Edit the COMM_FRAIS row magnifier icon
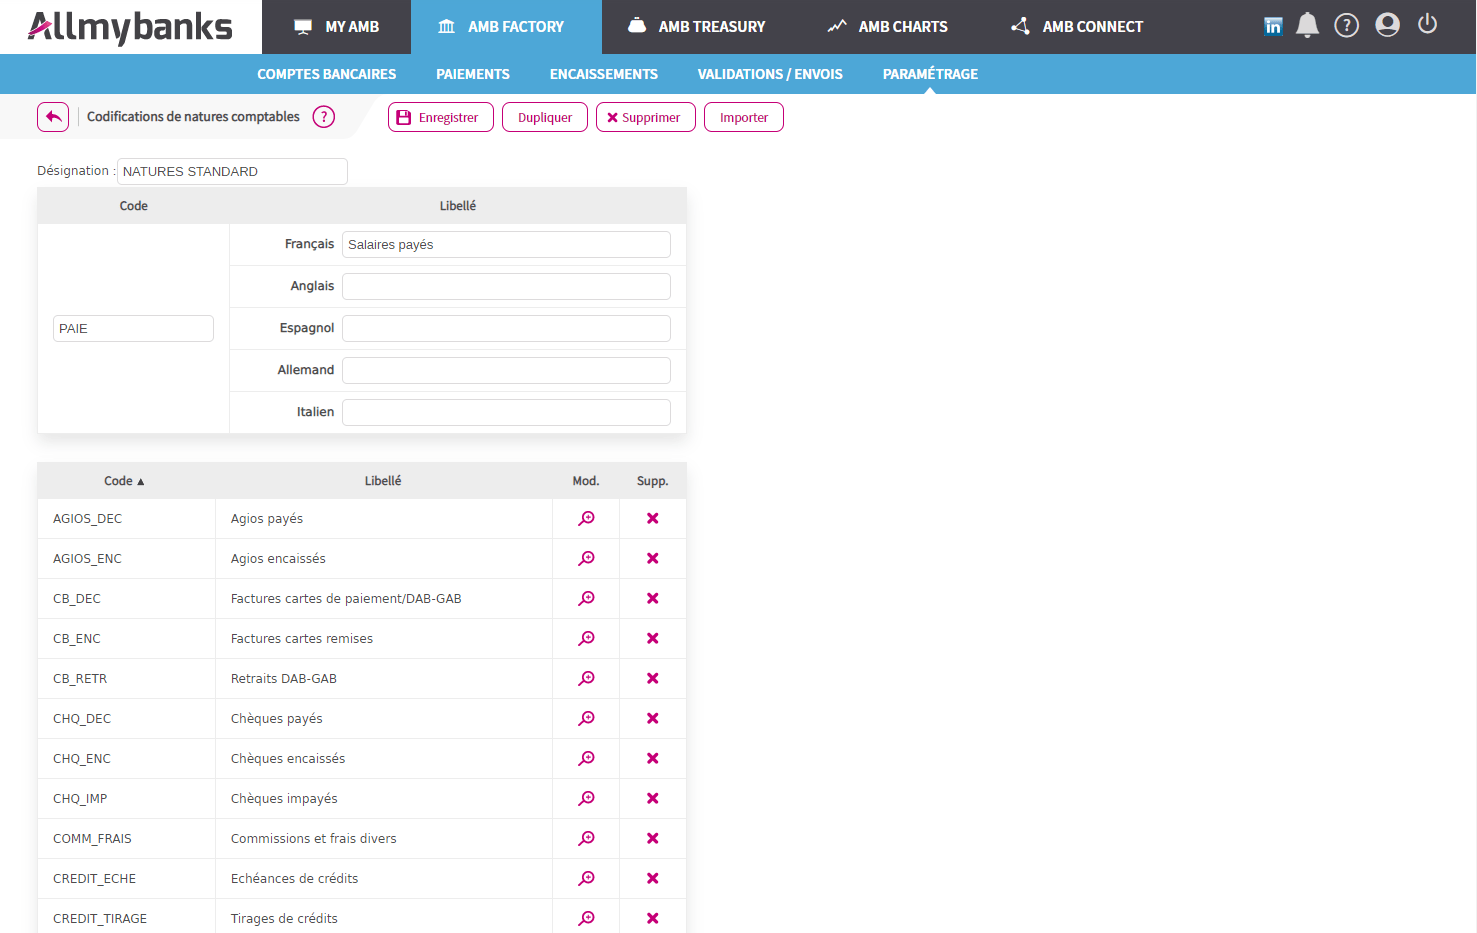Viewport: 1477px width, 933px height. (587, 838)
